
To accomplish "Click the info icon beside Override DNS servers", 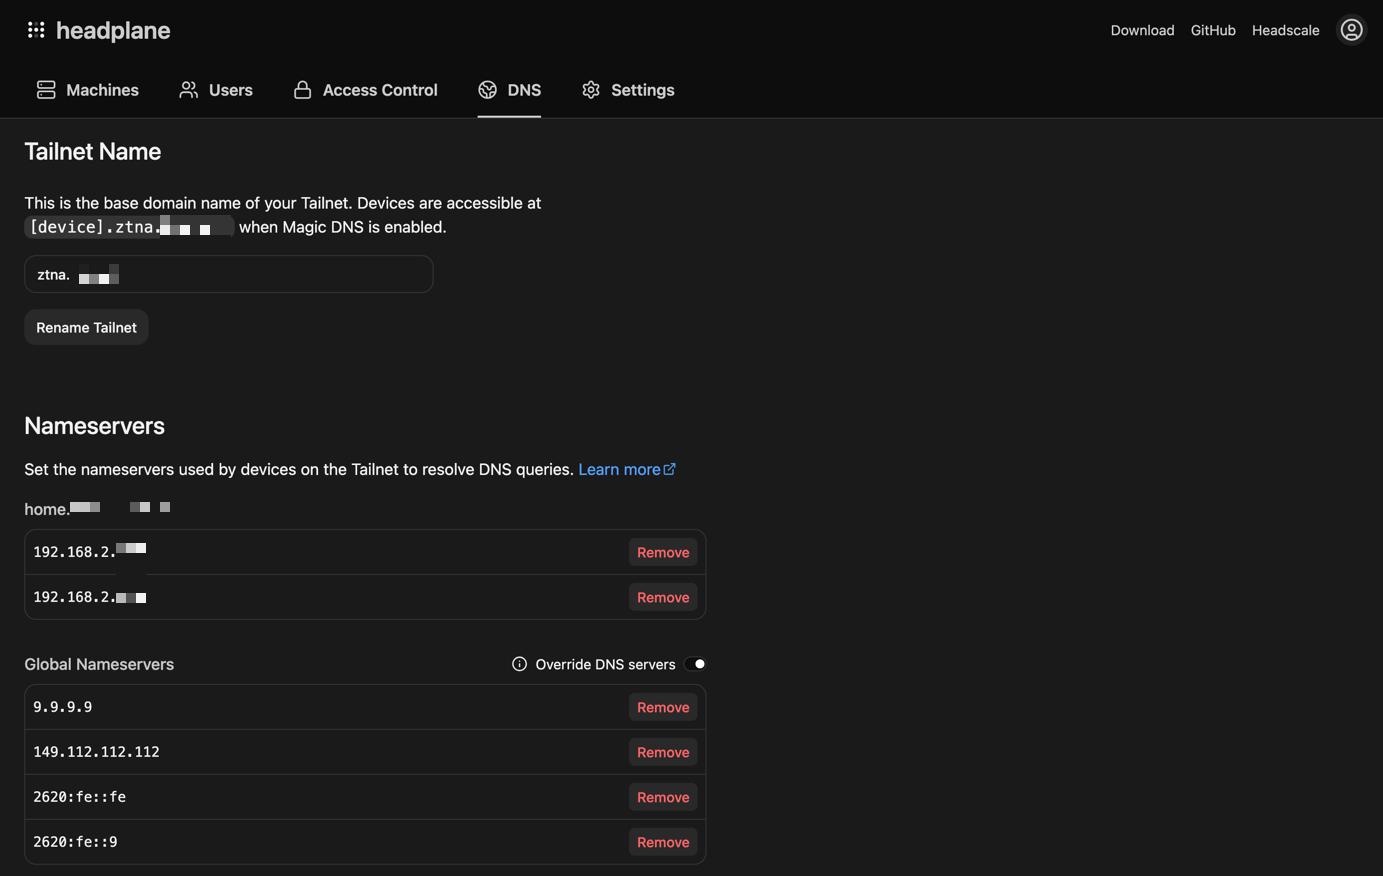I will pyautogui.click(x=519, y=664).
